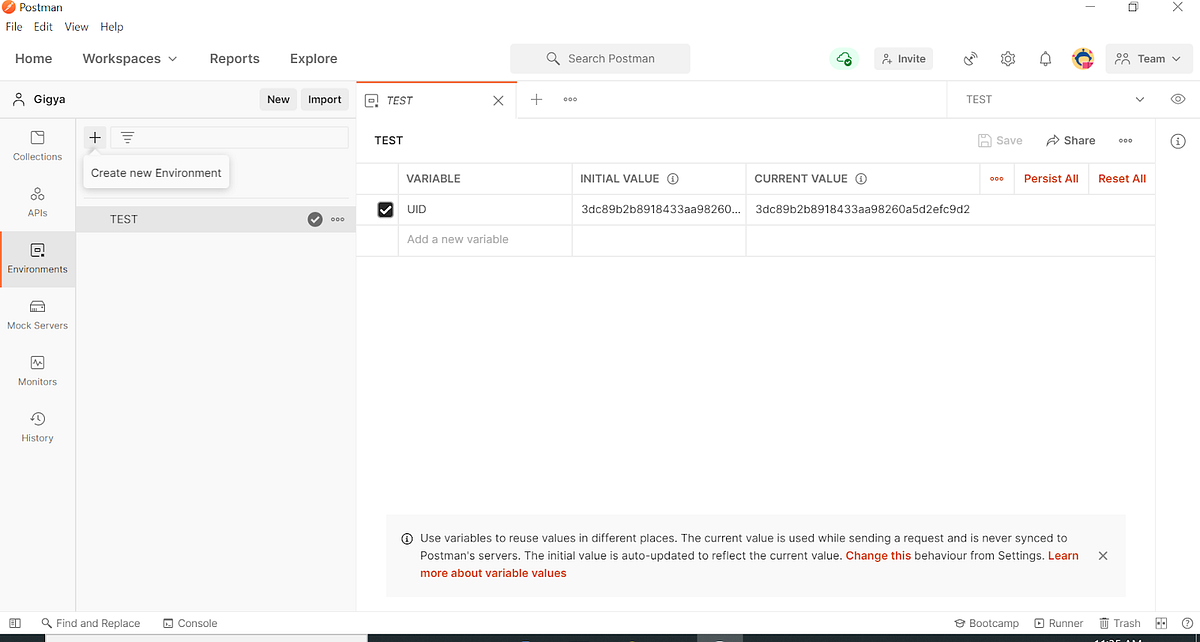Focus the Search Postman field

[600, 59]
